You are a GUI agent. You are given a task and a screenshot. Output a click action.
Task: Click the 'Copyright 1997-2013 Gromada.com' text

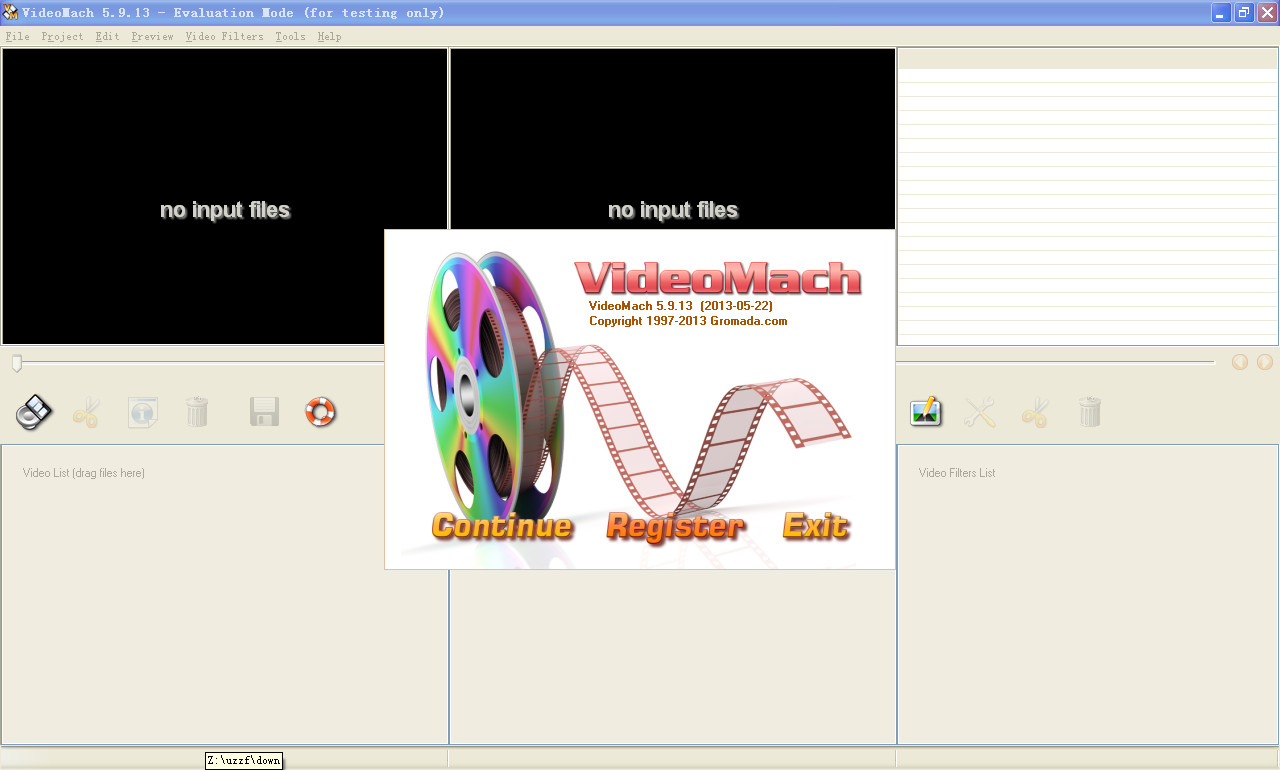coord(688,321)
